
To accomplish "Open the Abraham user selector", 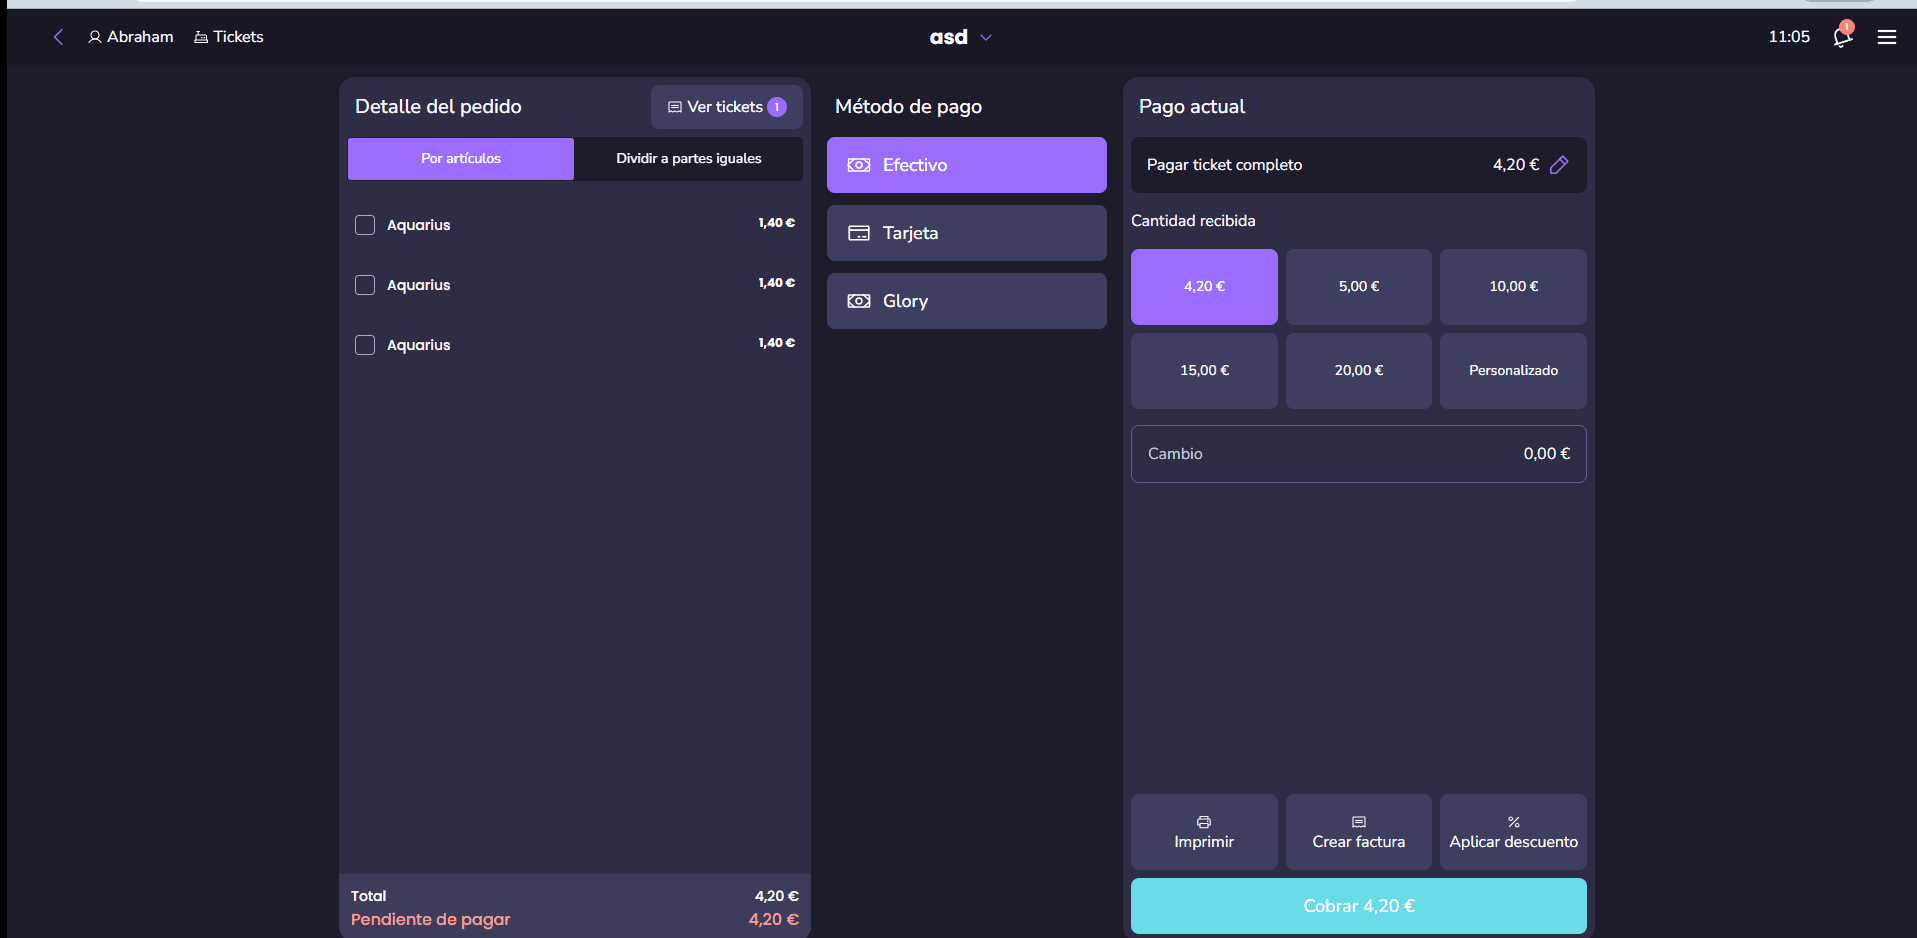I will pos(130,37).
